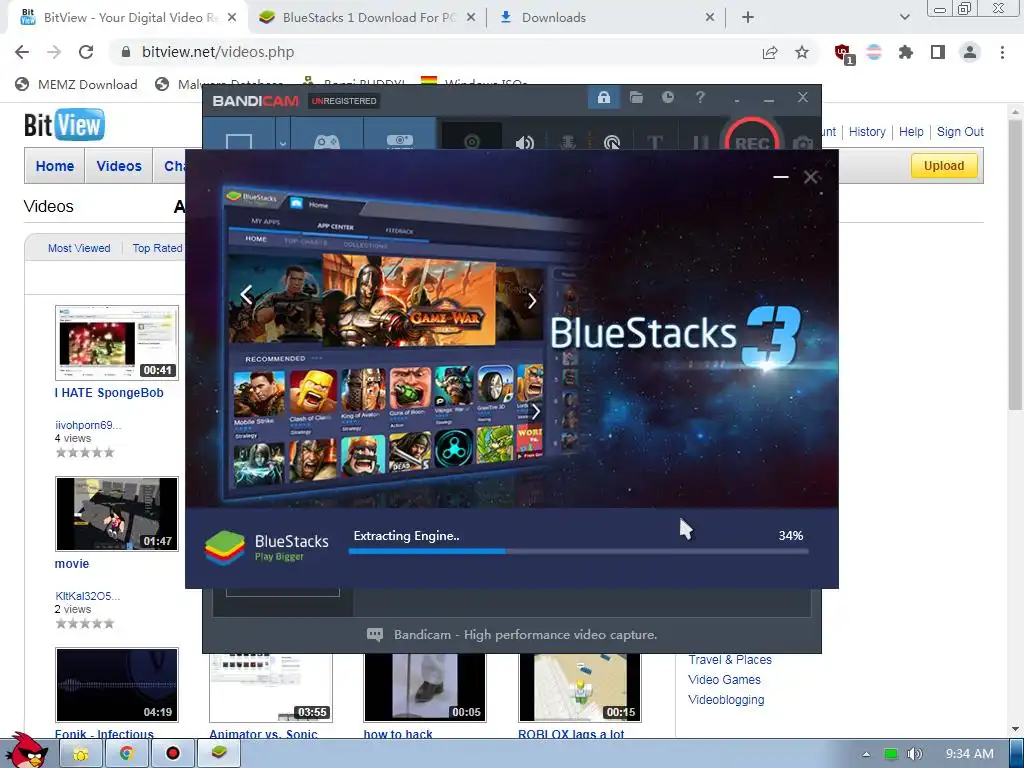Open Video Games category
Viewport: 1024px width, 768px height.
(x=724, y=679)
